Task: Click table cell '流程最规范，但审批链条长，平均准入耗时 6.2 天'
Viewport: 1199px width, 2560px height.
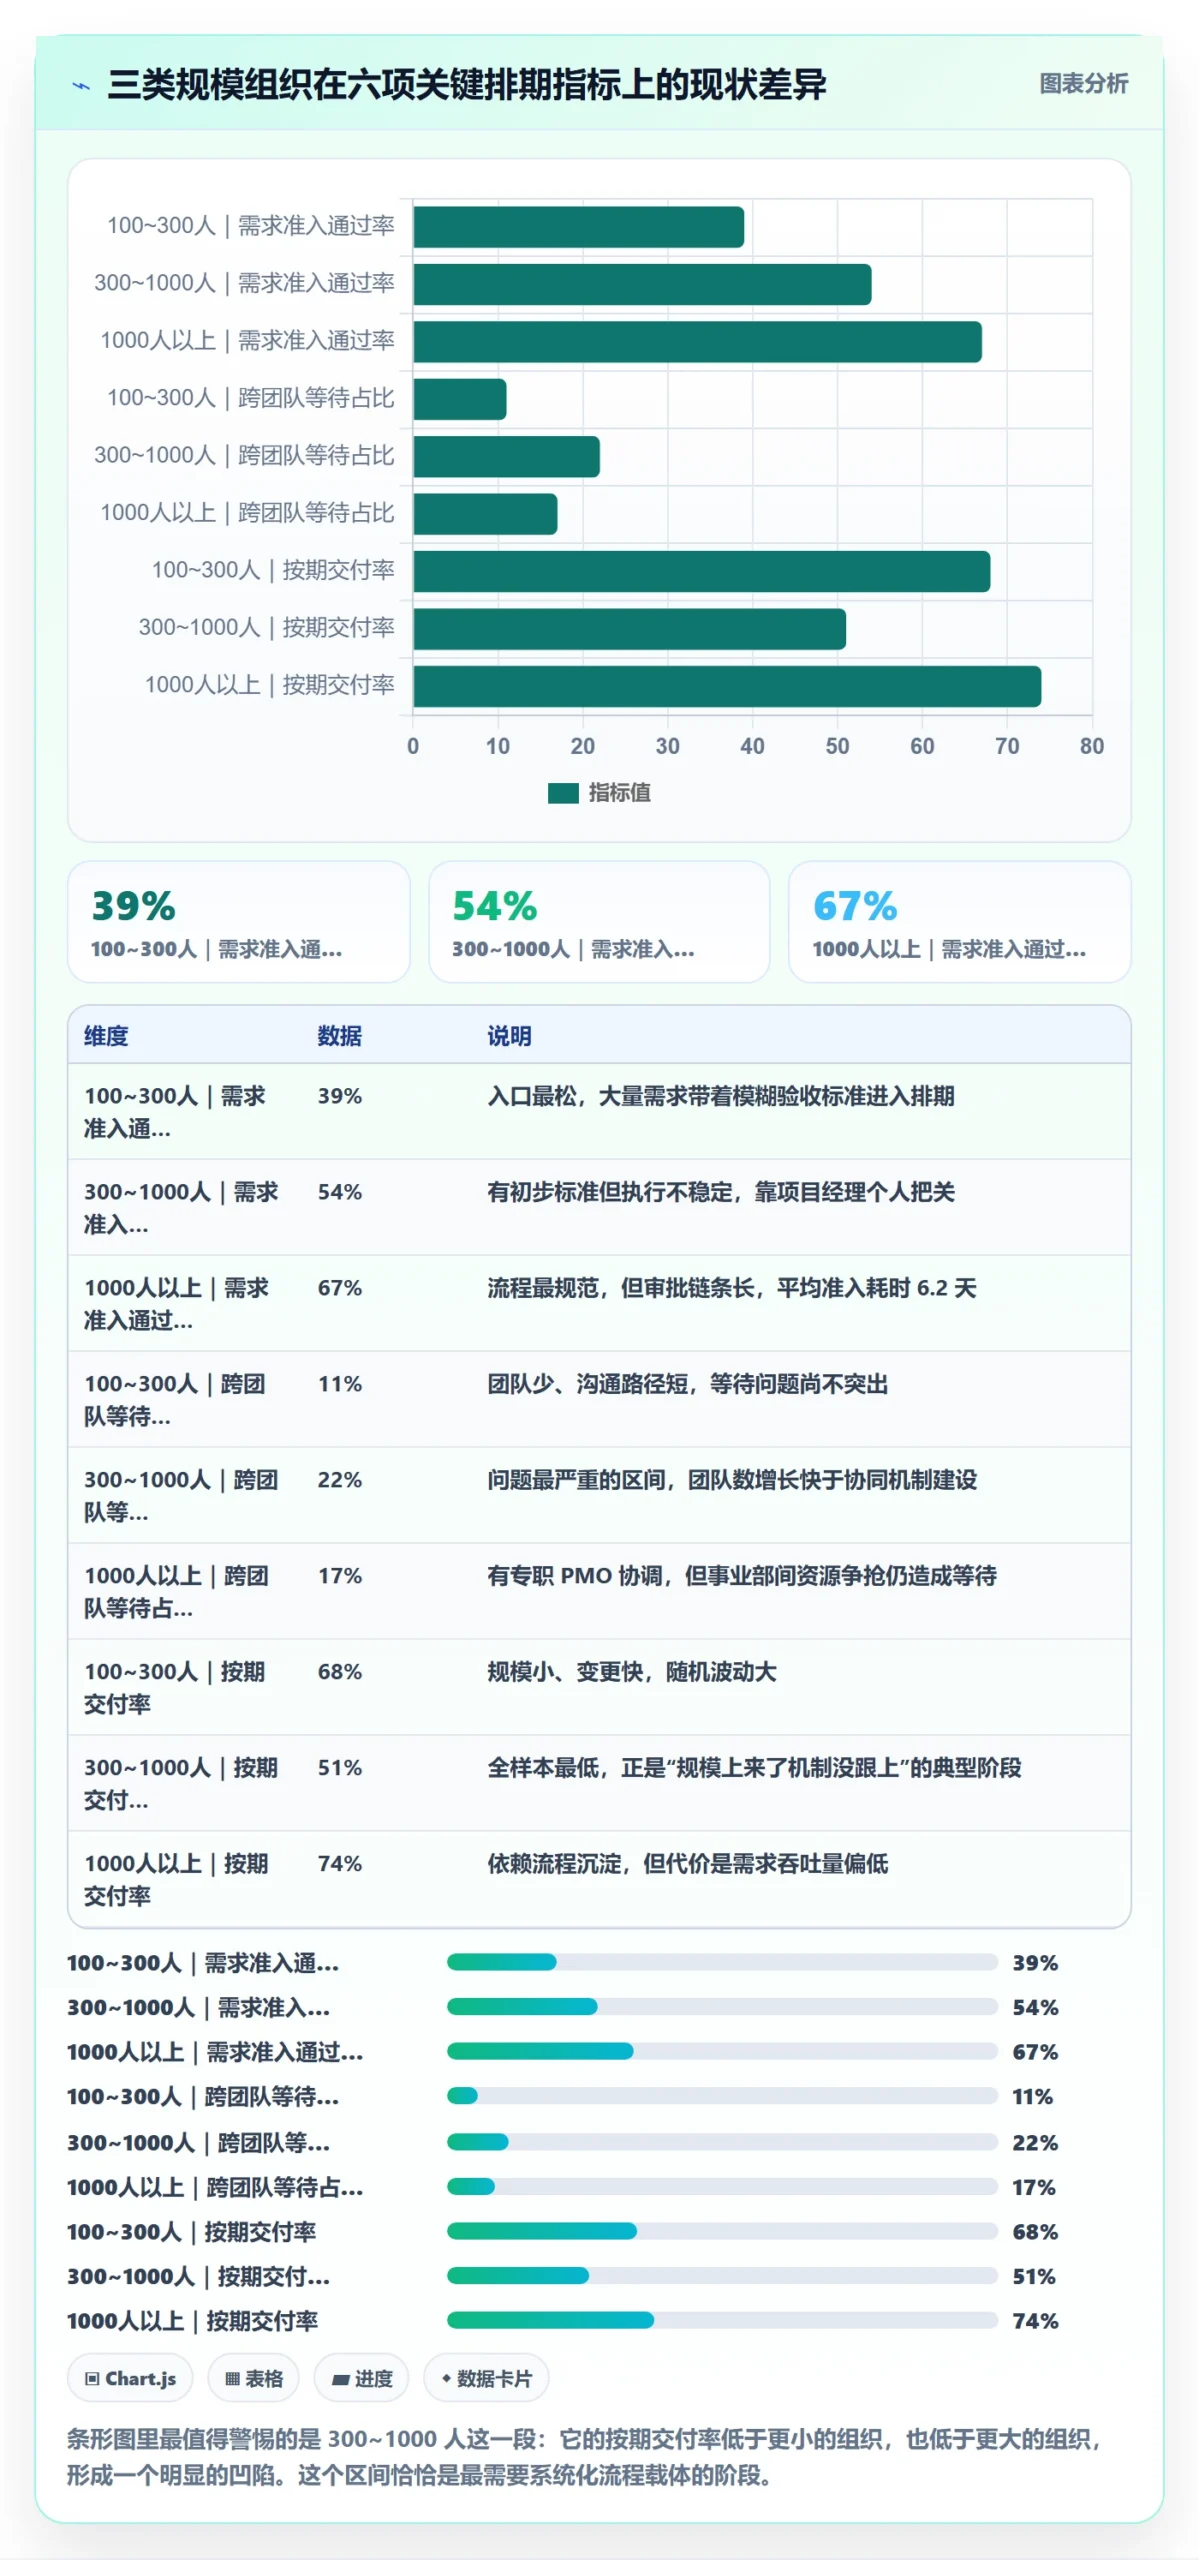Action: (732, 1288)
